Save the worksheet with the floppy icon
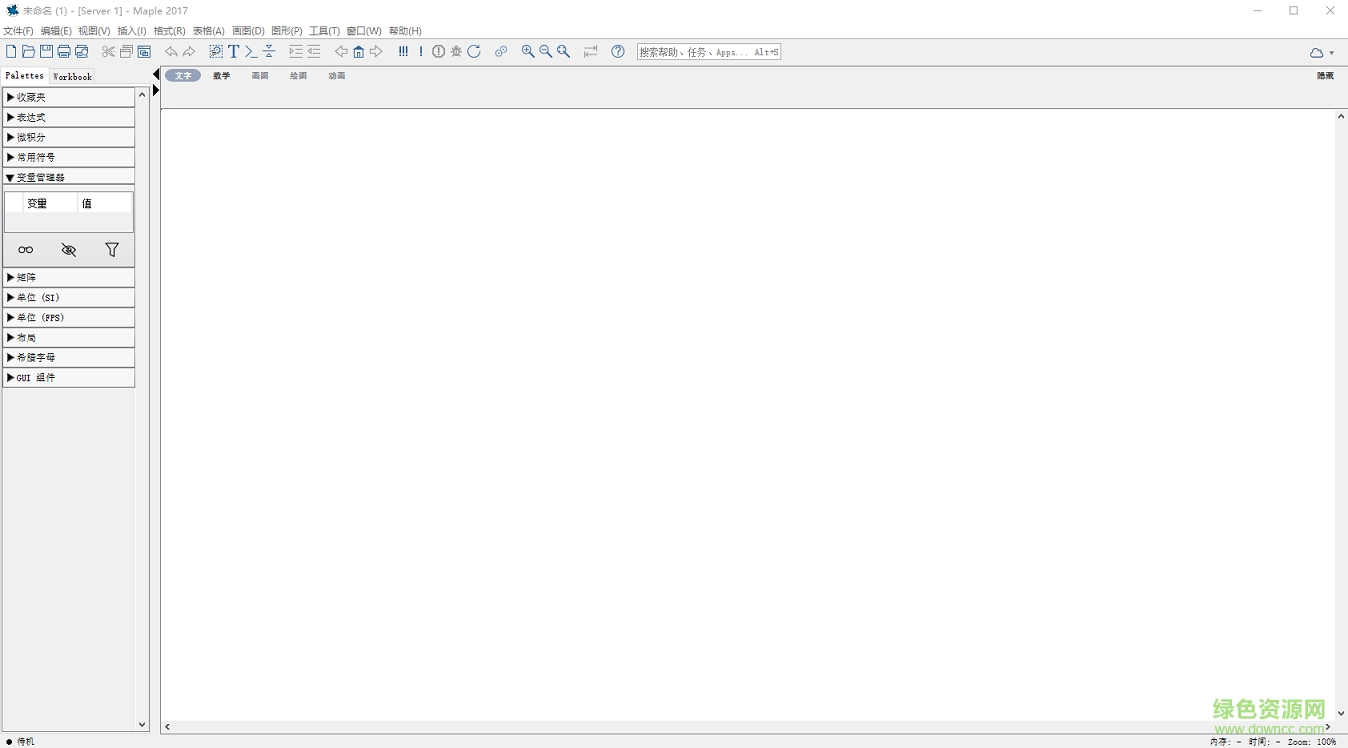The width and height of the screenshot is (1348, 748). tap(46, 52)
